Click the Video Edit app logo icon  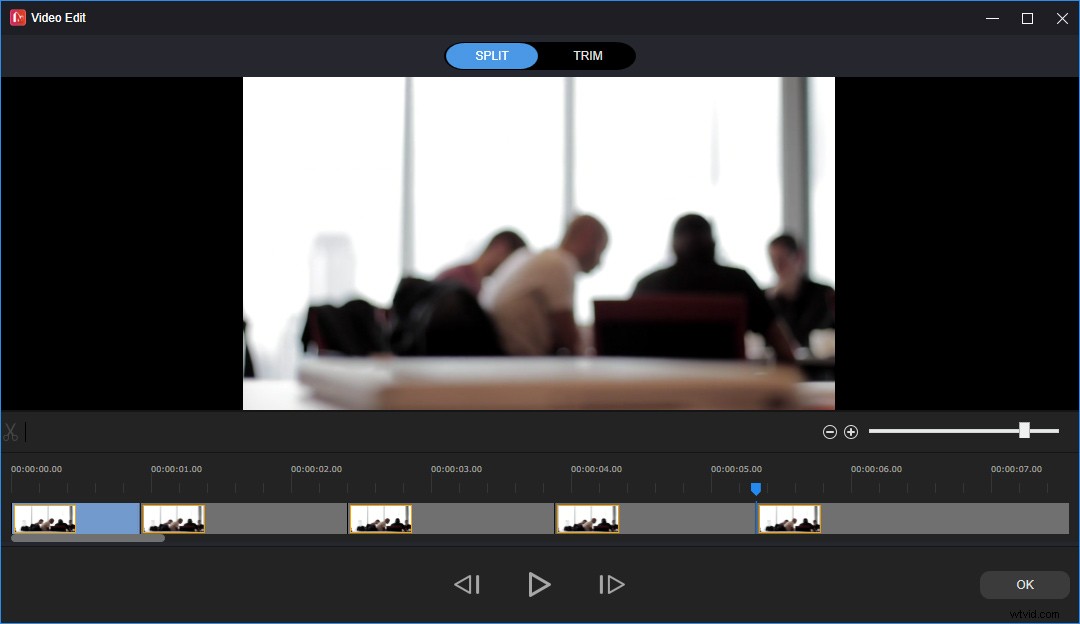coord(16,17)
